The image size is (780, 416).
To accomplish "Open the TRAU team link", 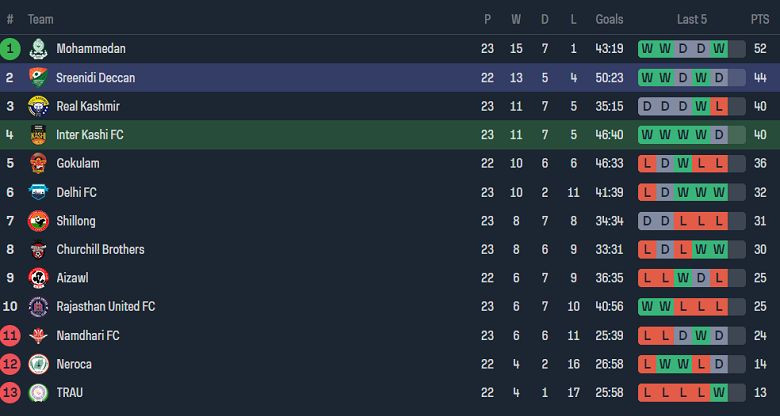I will [70, 393].
